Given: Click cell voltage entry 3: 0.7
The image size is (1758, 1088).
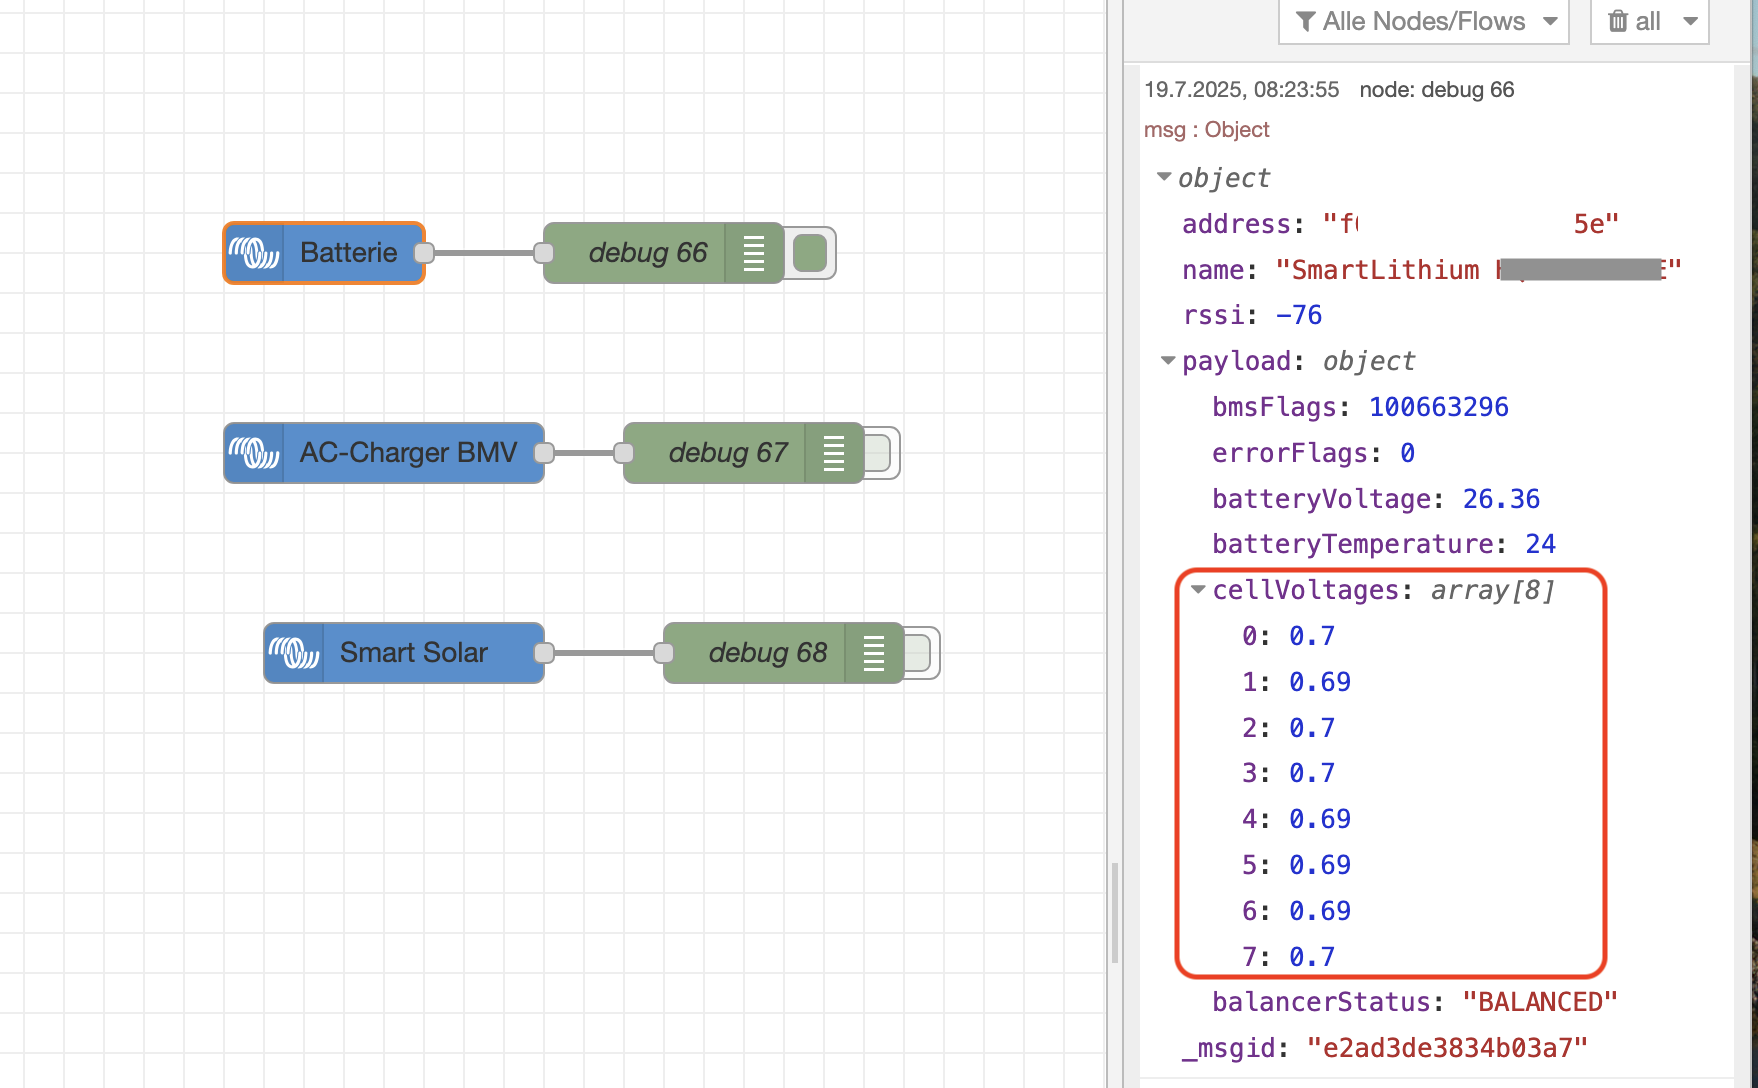Looking at the screenshot, I should 1288,773.
